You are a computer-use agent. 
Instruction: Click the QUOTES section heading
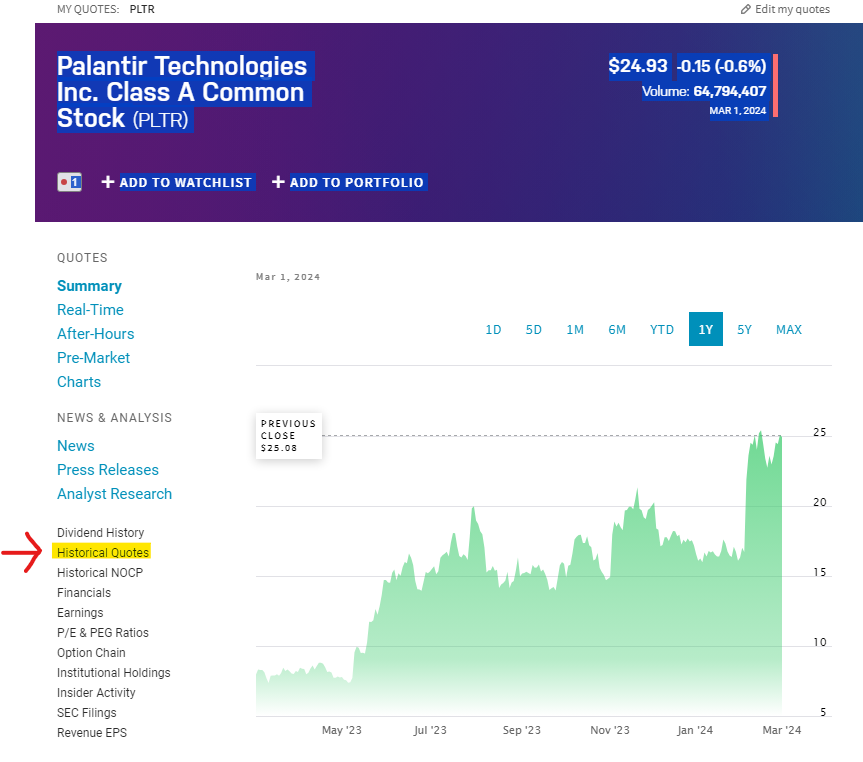[x=82, y=258]
